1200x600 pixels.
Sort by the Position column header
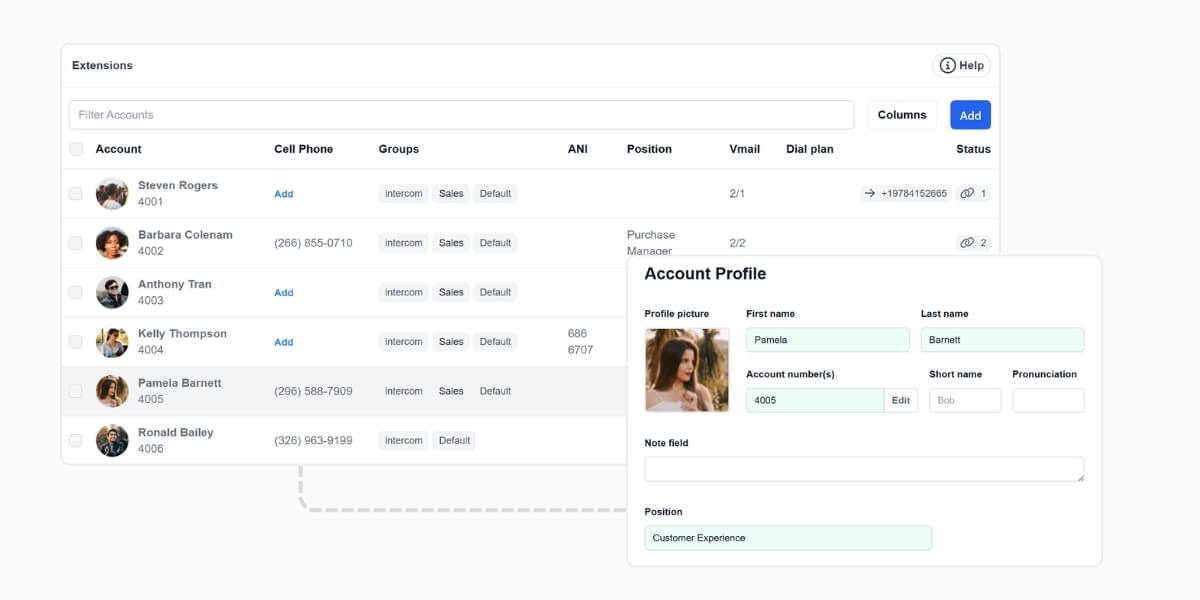pyautogui.click(x=649, y=149)
